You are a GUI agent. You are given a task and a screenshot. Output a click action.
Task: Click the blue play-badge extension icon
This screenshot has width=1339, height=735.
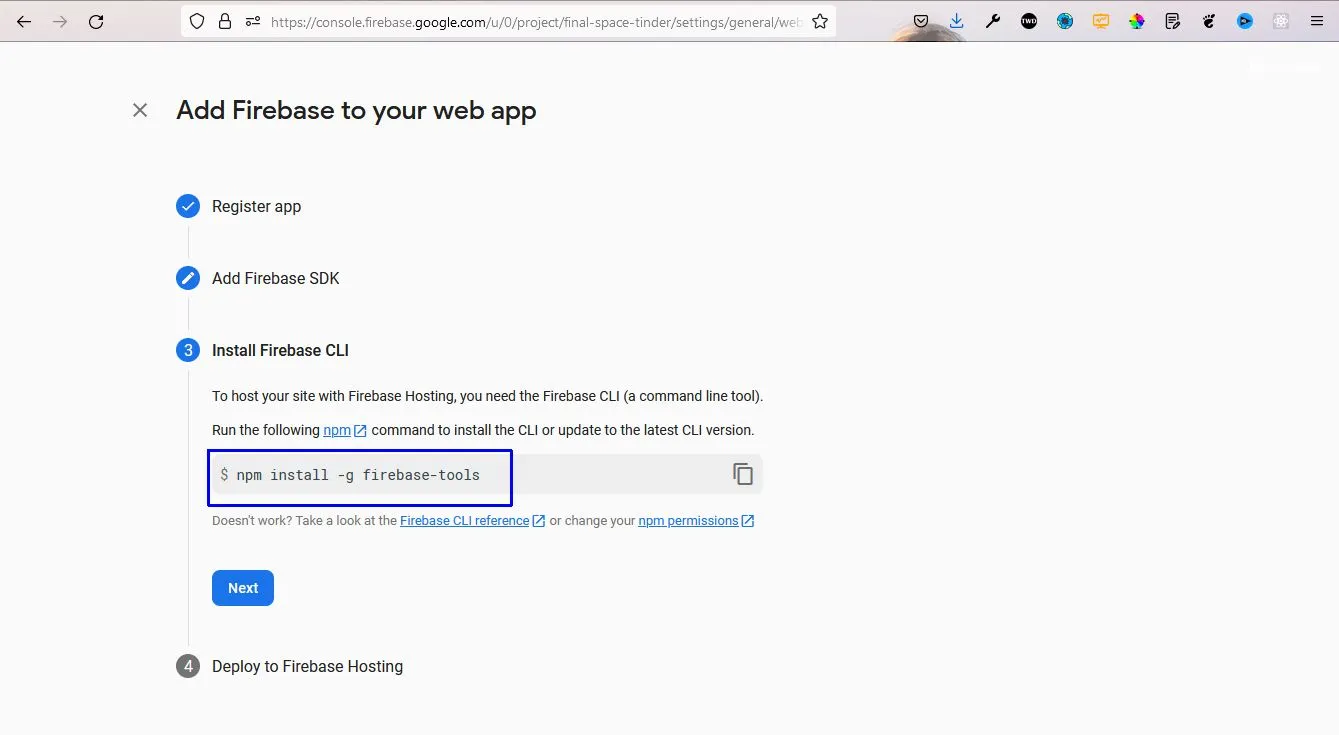(1245, 21)
